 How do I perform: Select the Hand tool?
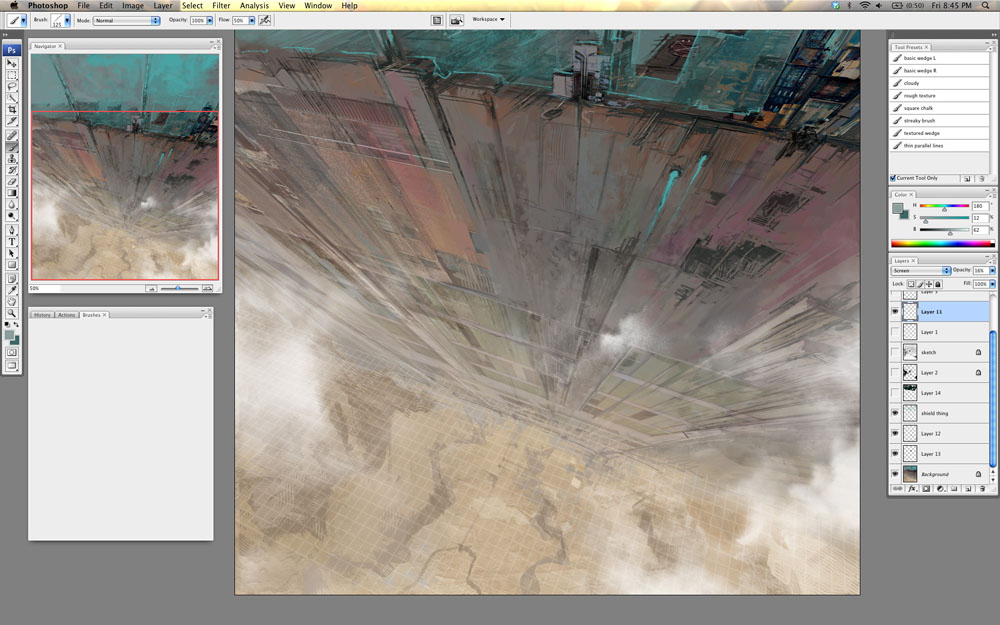coord(11,301)
